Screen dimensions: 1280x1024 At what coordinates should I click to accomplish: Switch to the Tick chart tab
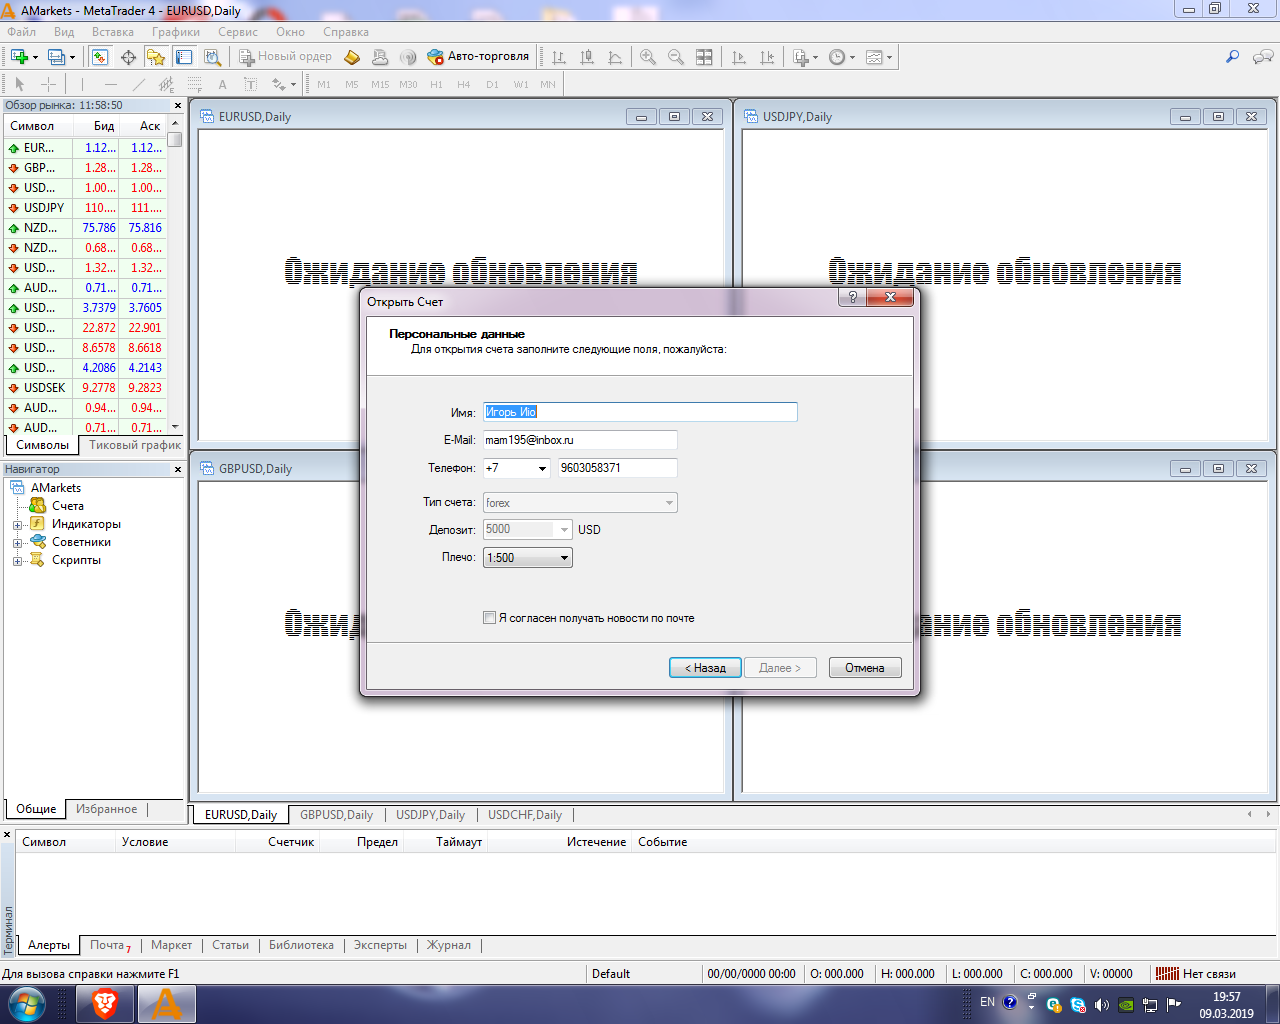(x=135, y=445)
